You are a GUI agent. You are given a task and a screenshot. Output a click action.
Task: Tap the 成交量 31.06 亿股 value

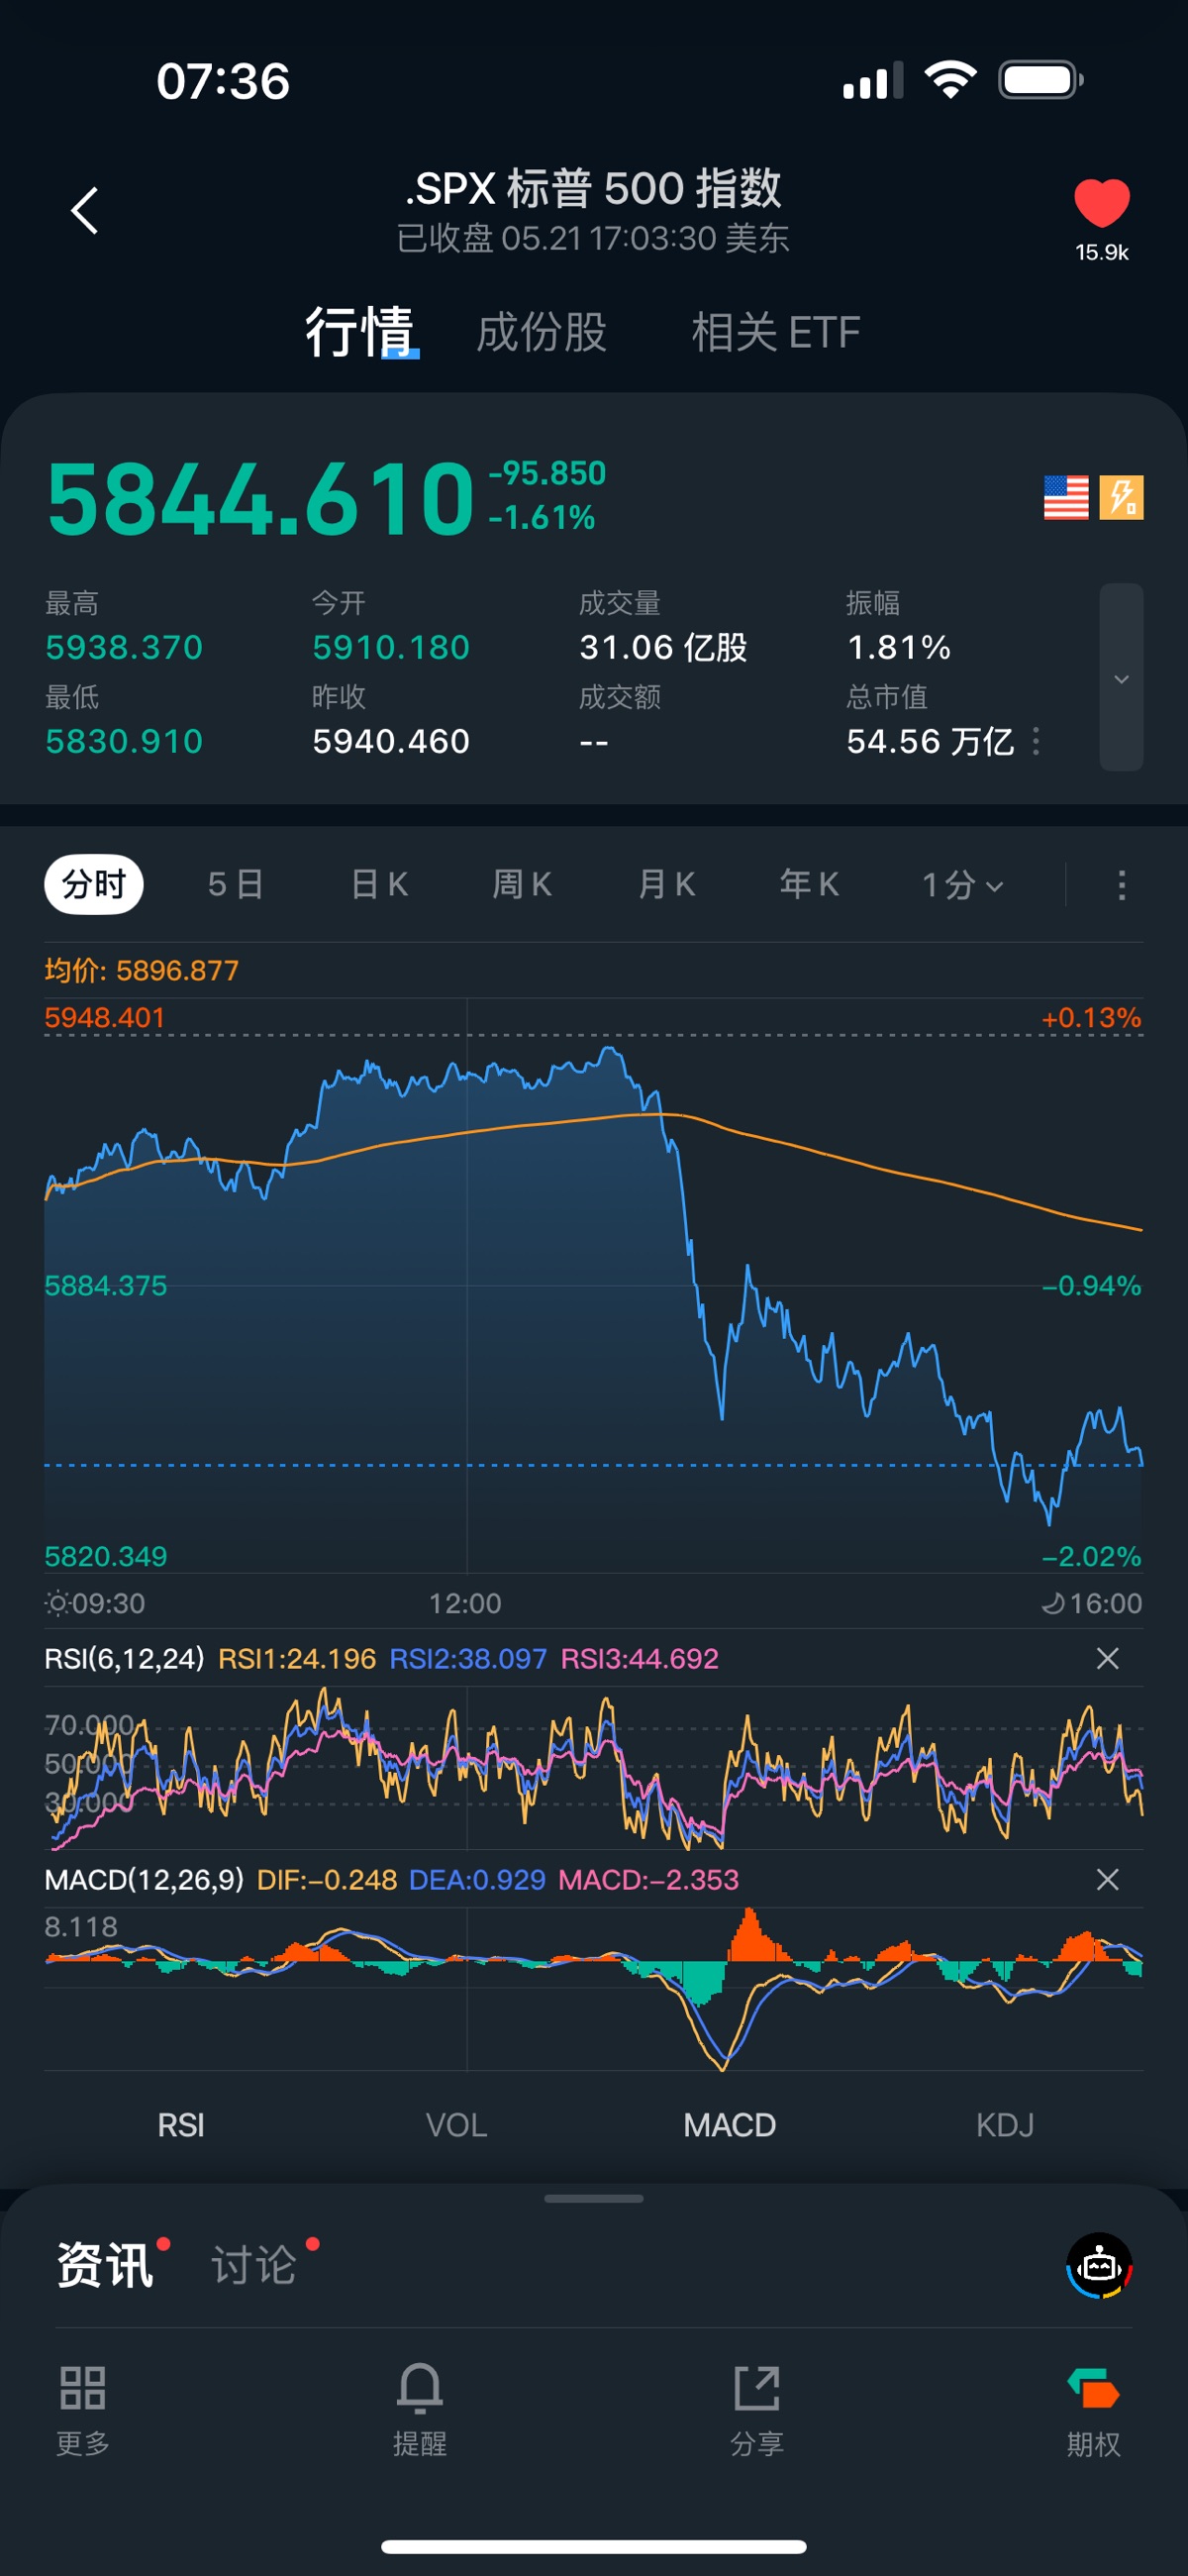click(x=663, y=647)
